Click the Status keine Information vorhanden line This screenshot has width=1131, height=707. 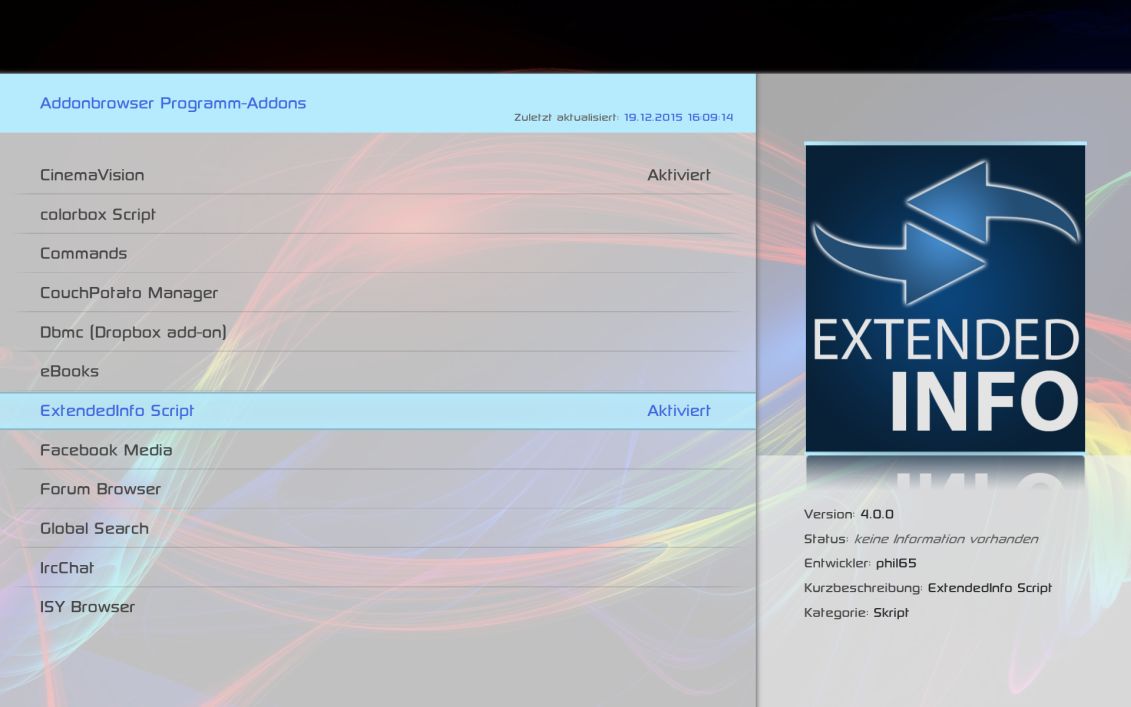coord(921,539)
